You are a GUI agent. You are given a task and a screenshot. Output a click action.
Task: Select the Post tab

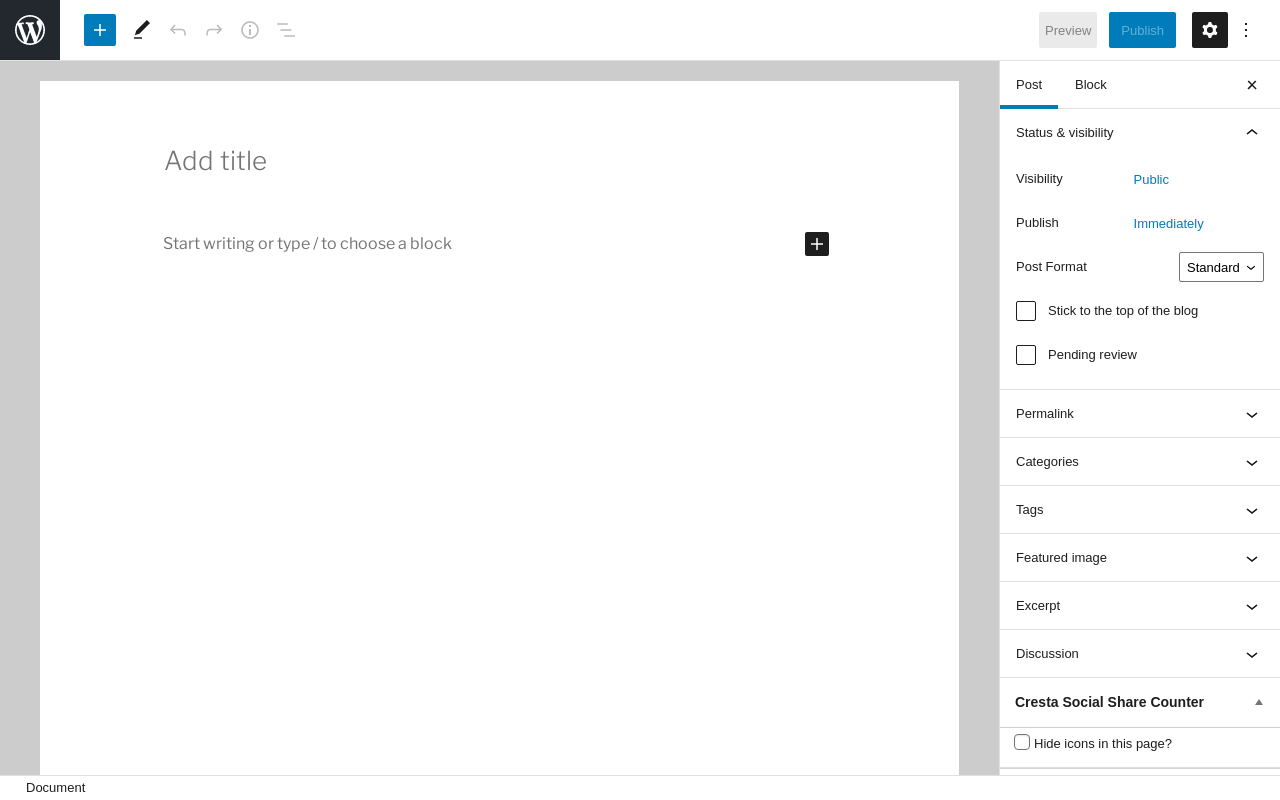coord(1029,85)
